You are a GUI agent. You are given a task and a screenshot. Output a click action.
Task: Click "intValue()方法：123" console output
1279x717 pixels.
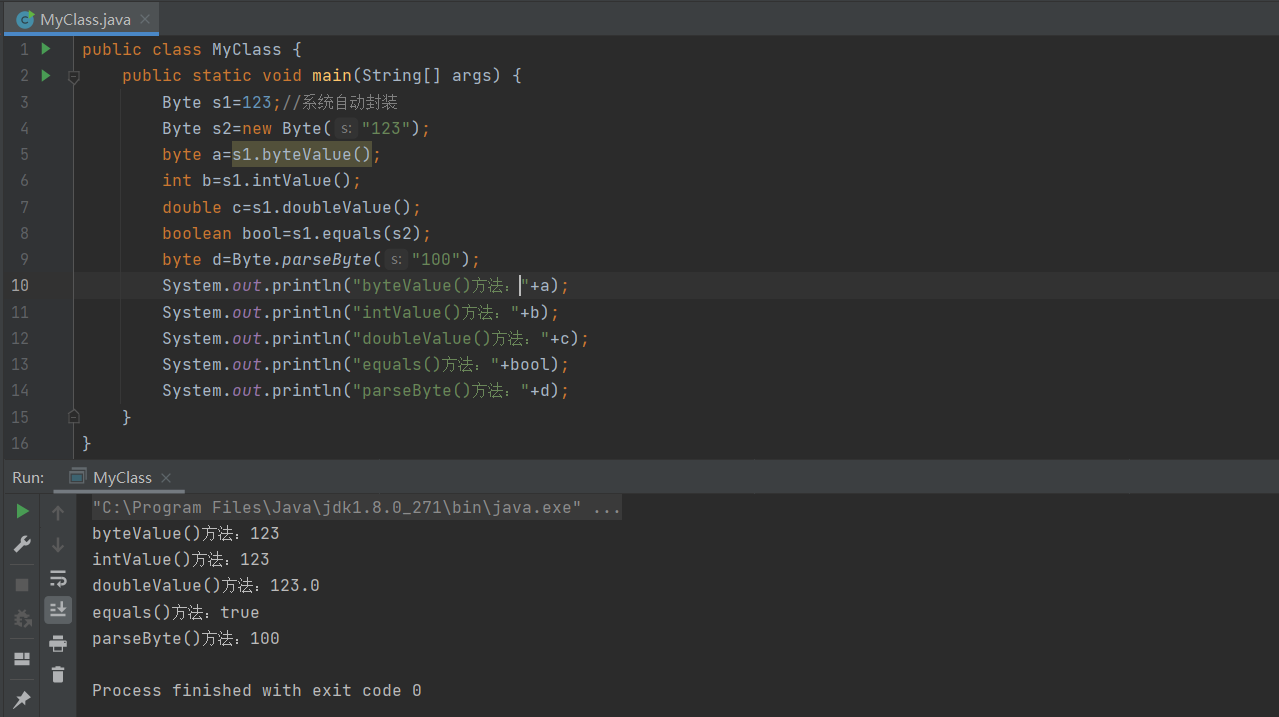click(181, 560)
